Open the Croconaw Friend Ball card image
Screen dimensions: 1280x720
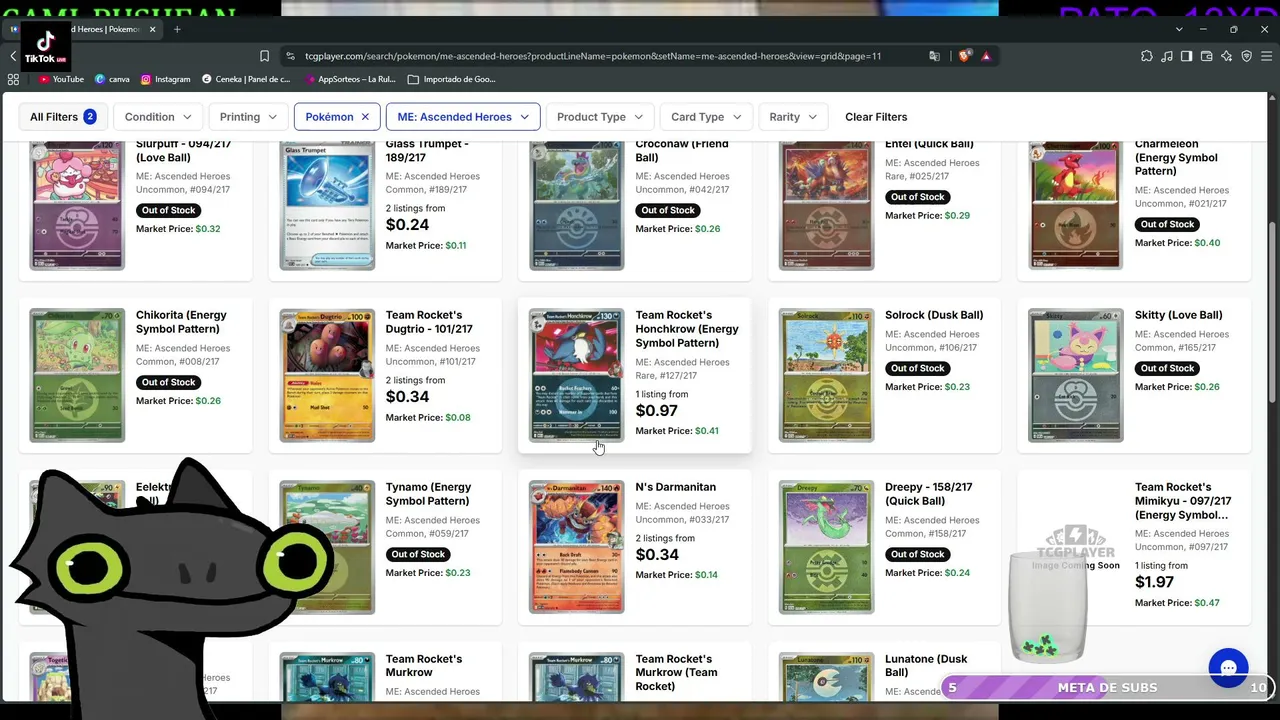pos(577,205)
